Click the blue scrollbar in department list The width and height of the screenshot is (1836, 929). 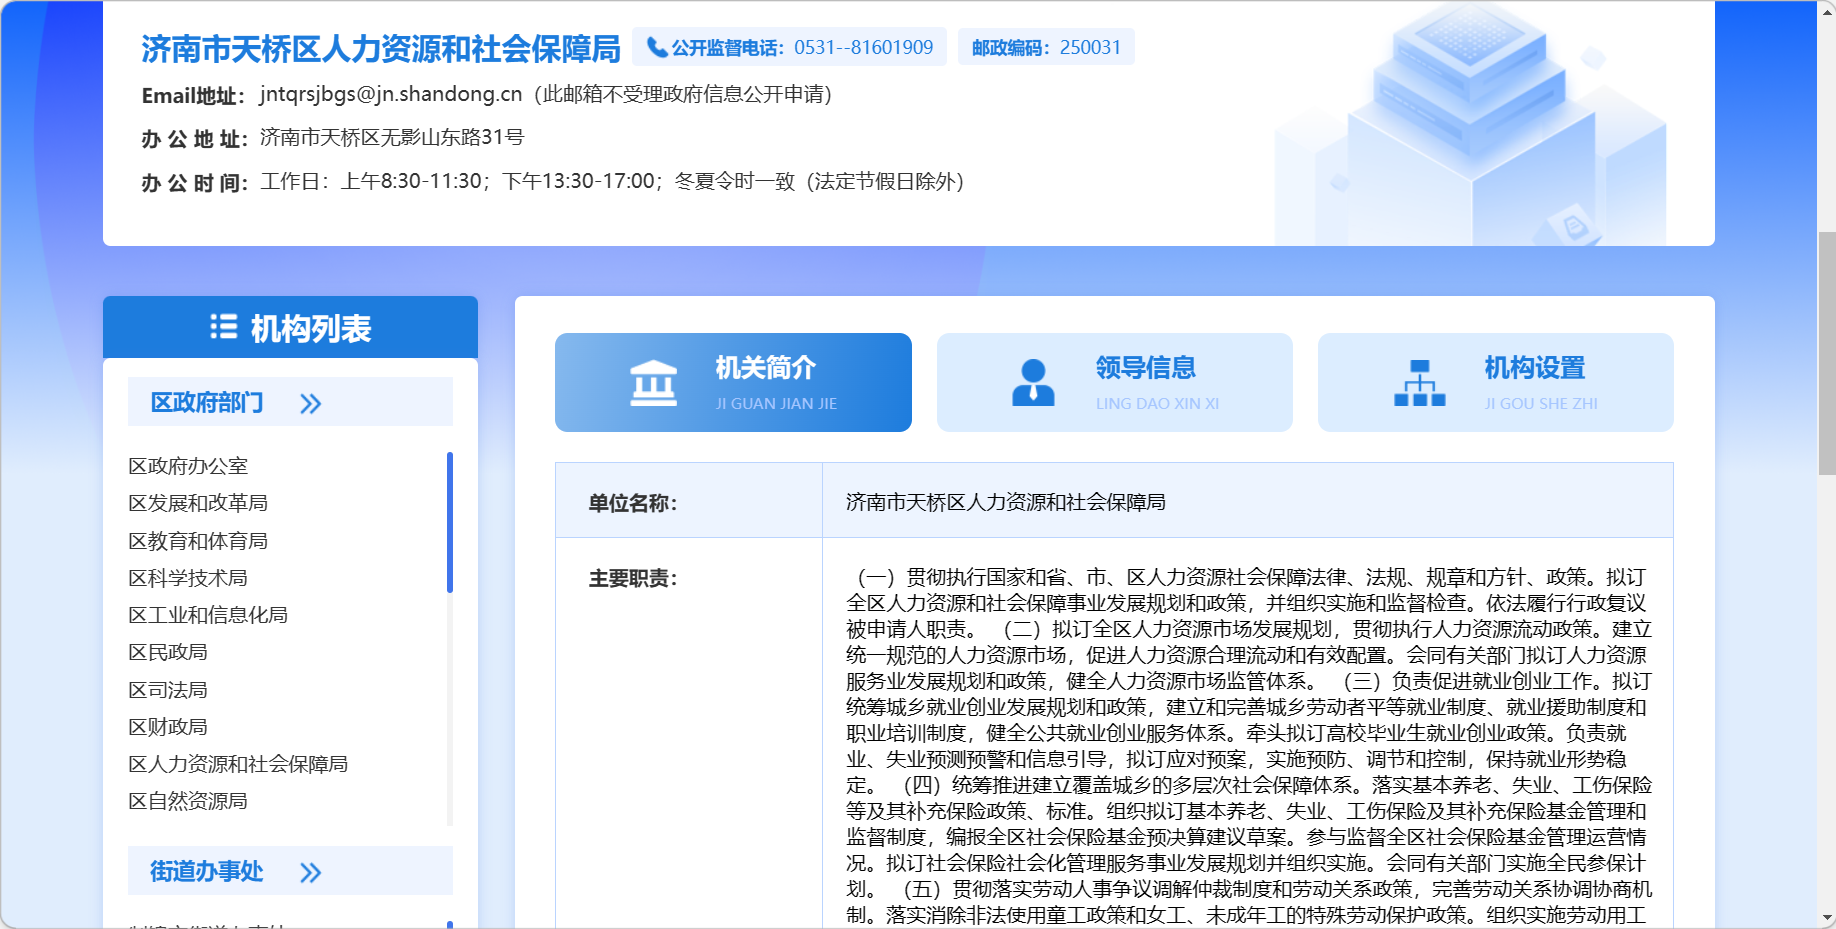[450, 522]
